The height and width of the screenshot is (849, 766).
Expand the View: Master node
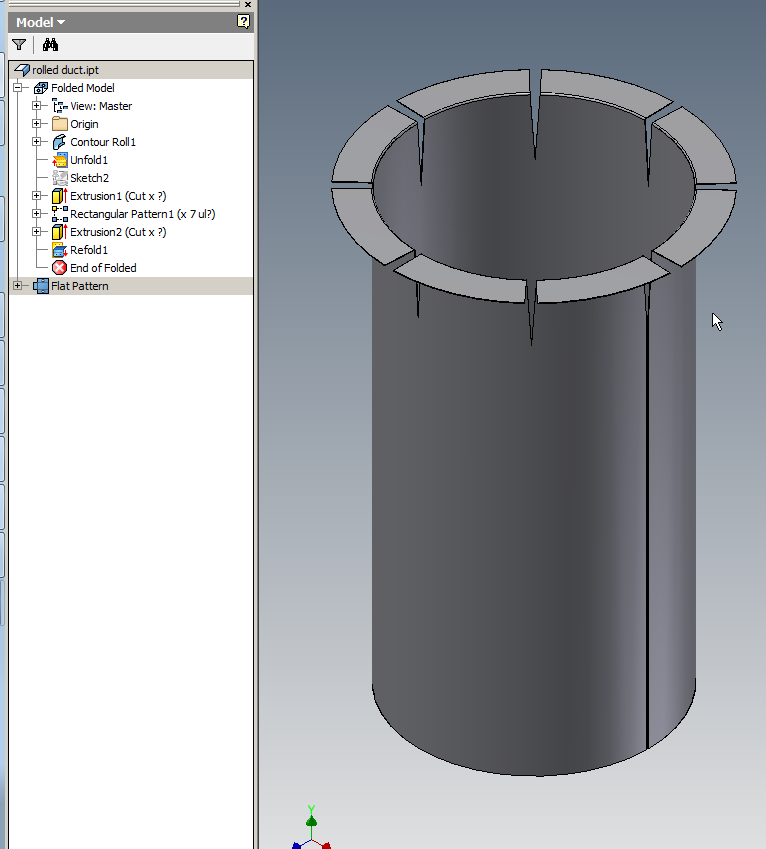point(37,106)
